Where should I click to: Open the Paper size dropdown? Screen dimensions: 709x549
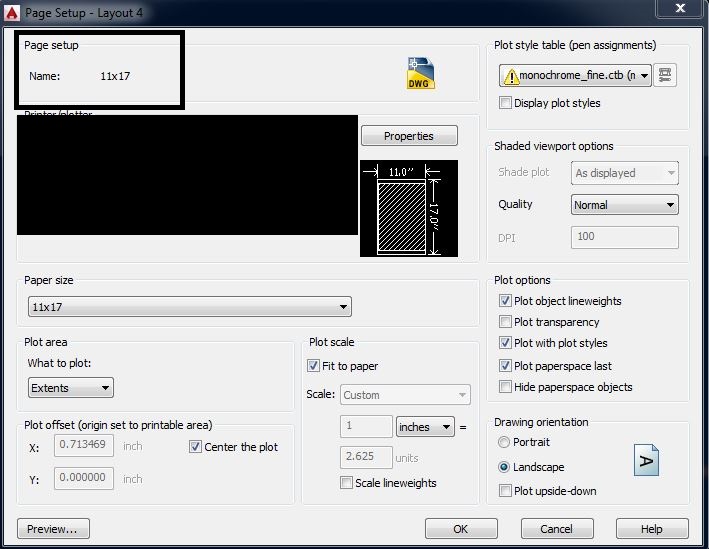tap(189, 307)
